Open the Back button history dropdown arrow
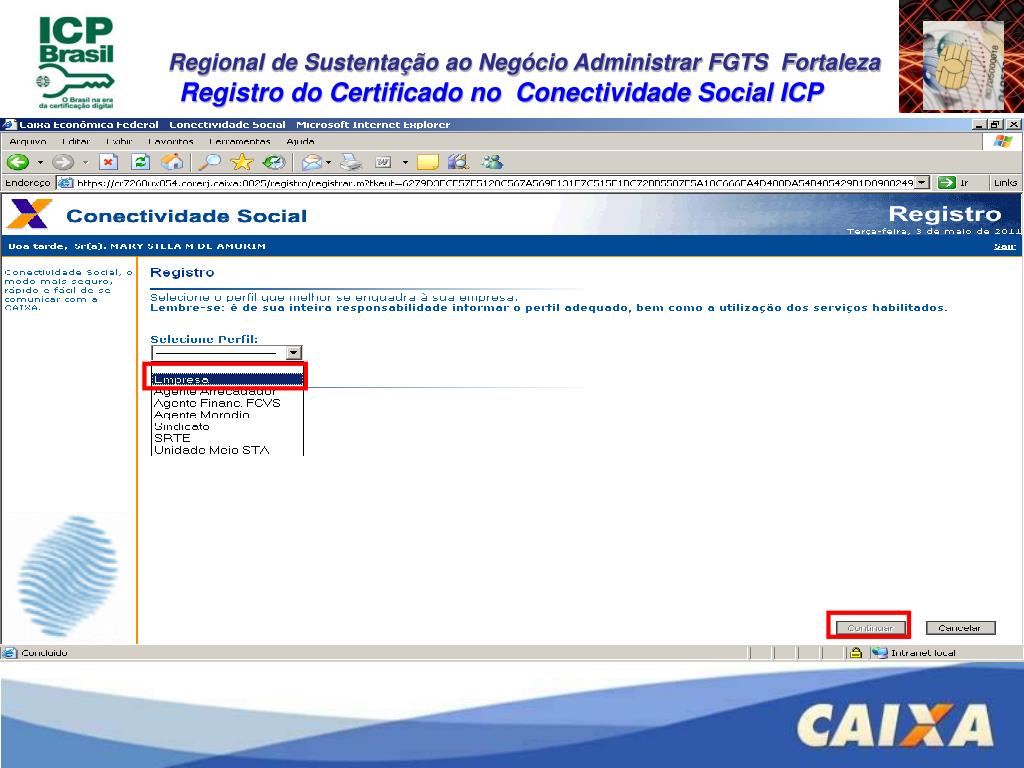Screen dimensions: 1024x768 40,163
